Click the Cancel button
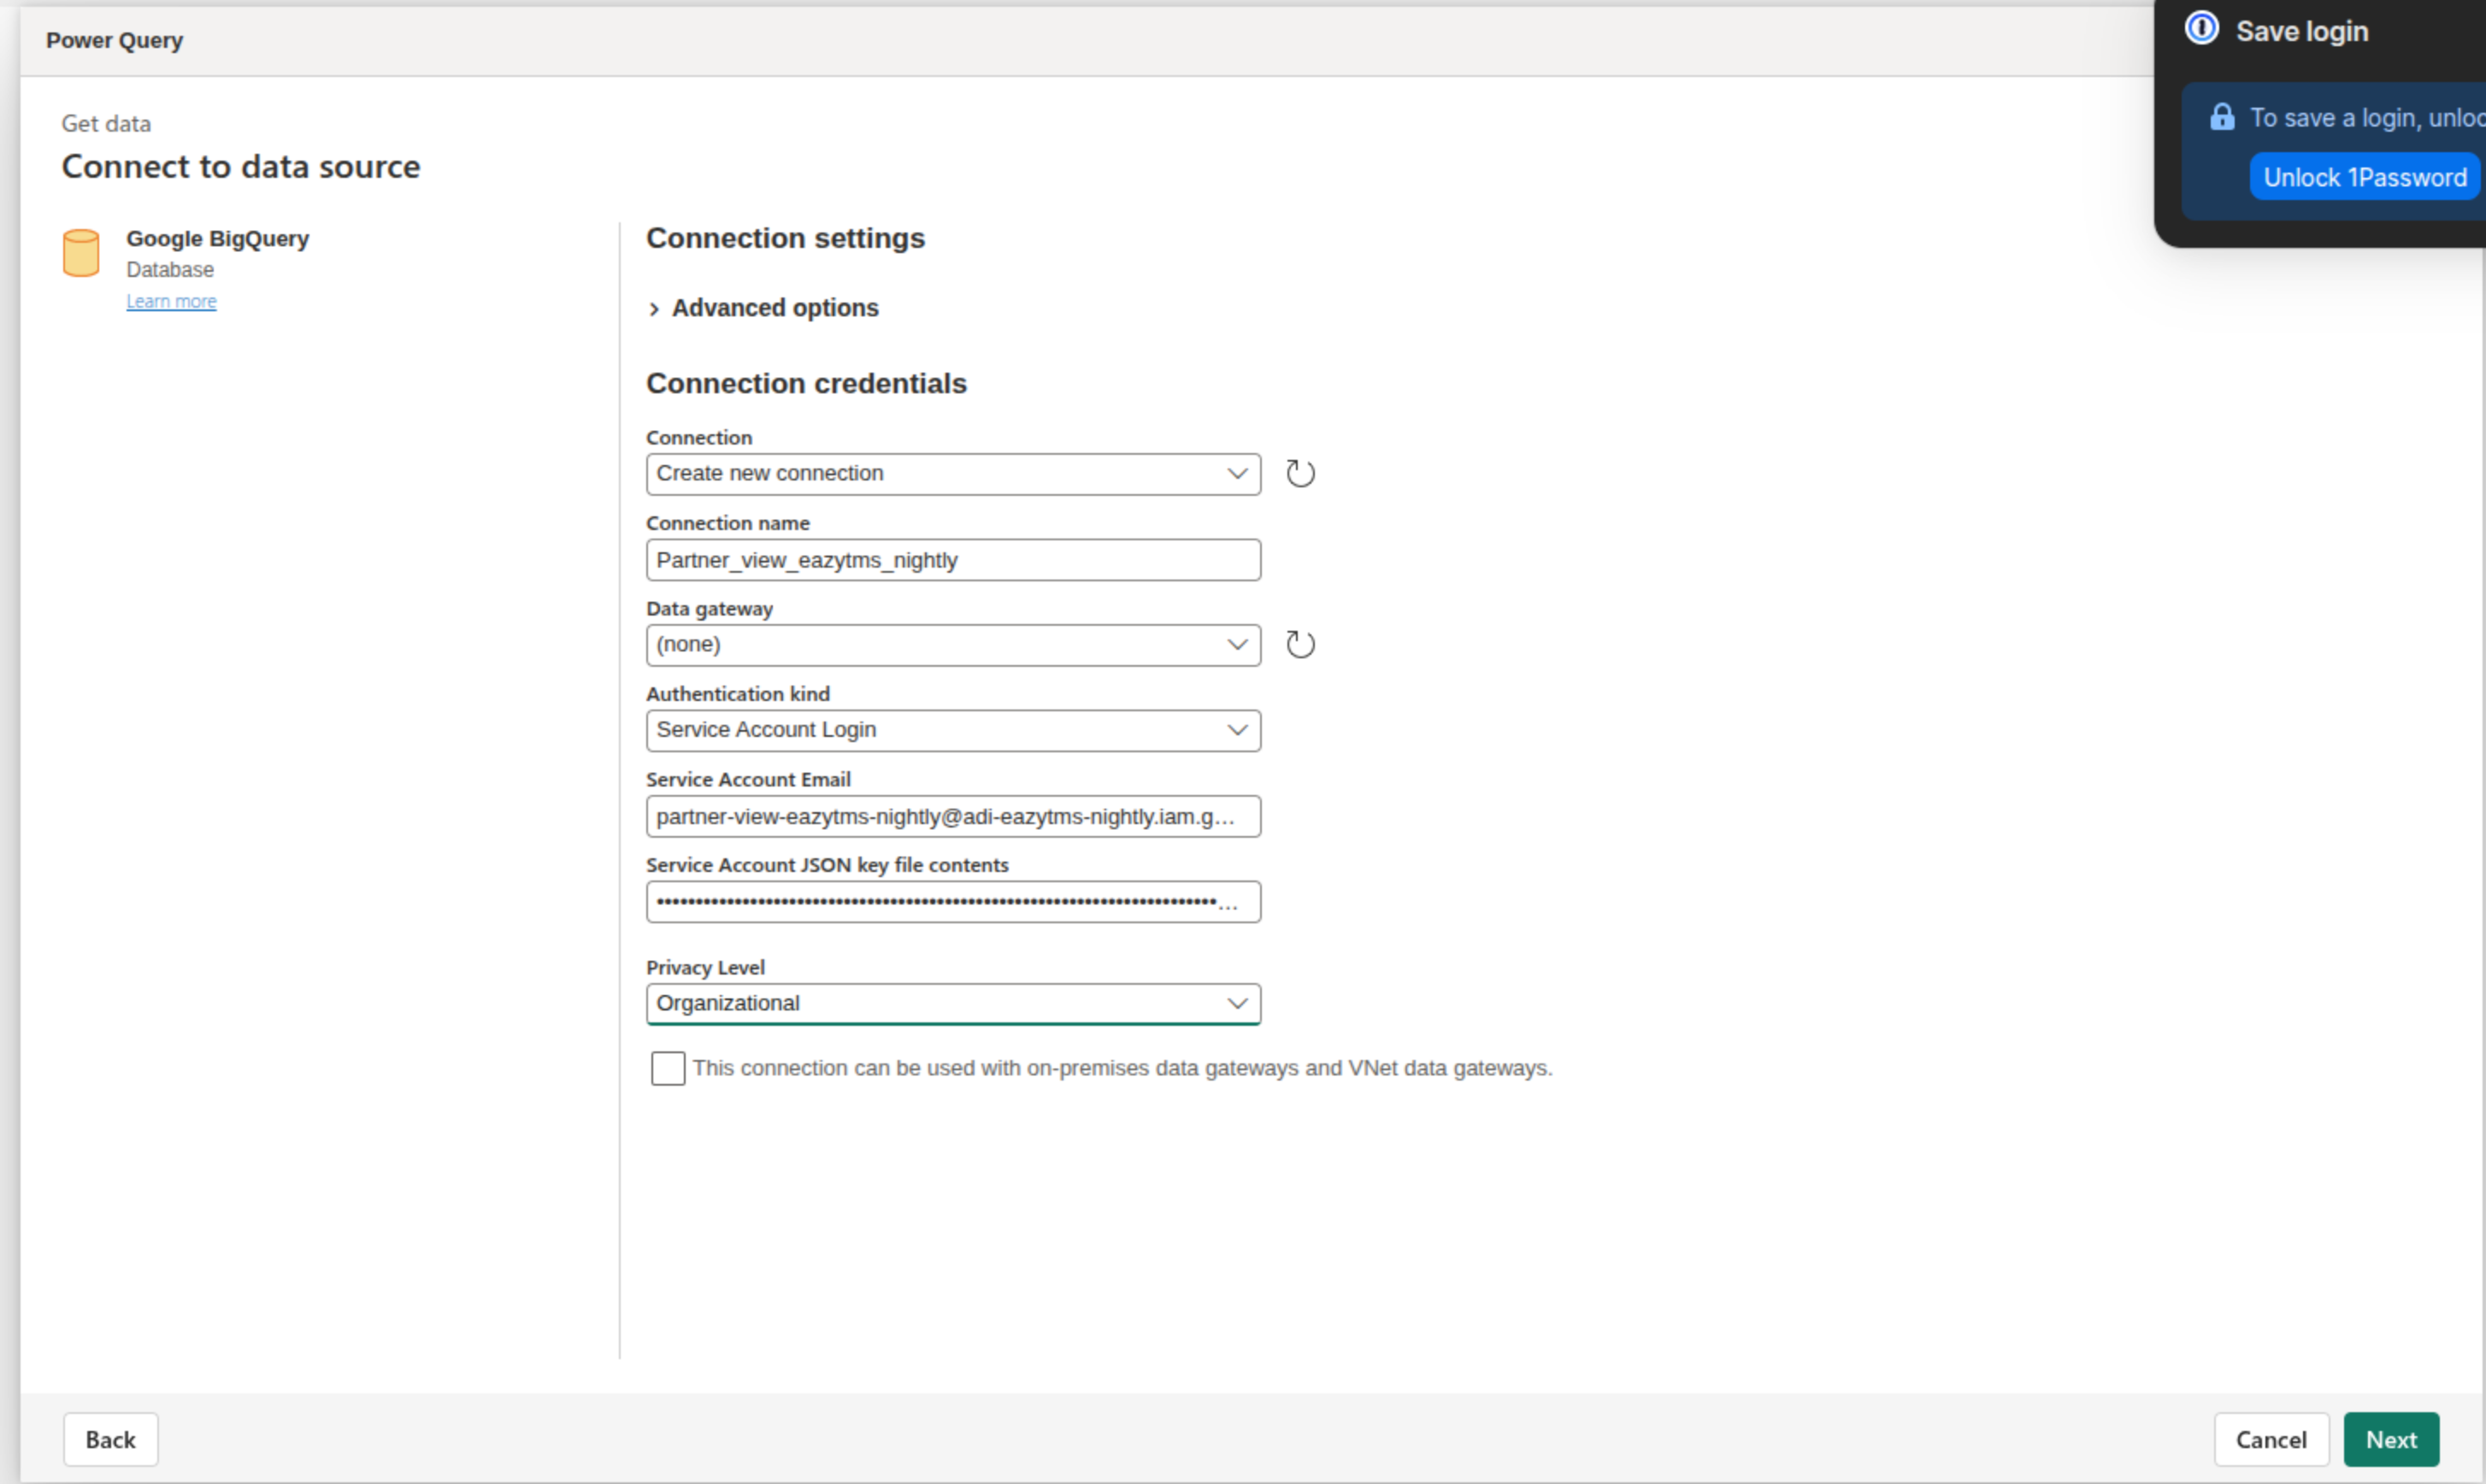This screenshot has width=2486, height=1484. pos(2271,1439)
